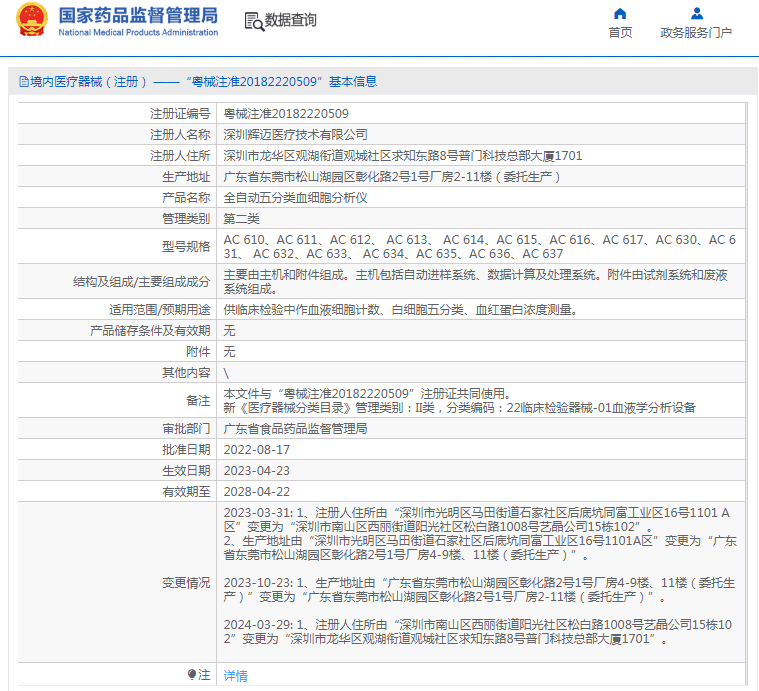The width and height of the screenshot is (759, 691).
Task: Click the 变更情况 label cell
Action: (117, 583)
